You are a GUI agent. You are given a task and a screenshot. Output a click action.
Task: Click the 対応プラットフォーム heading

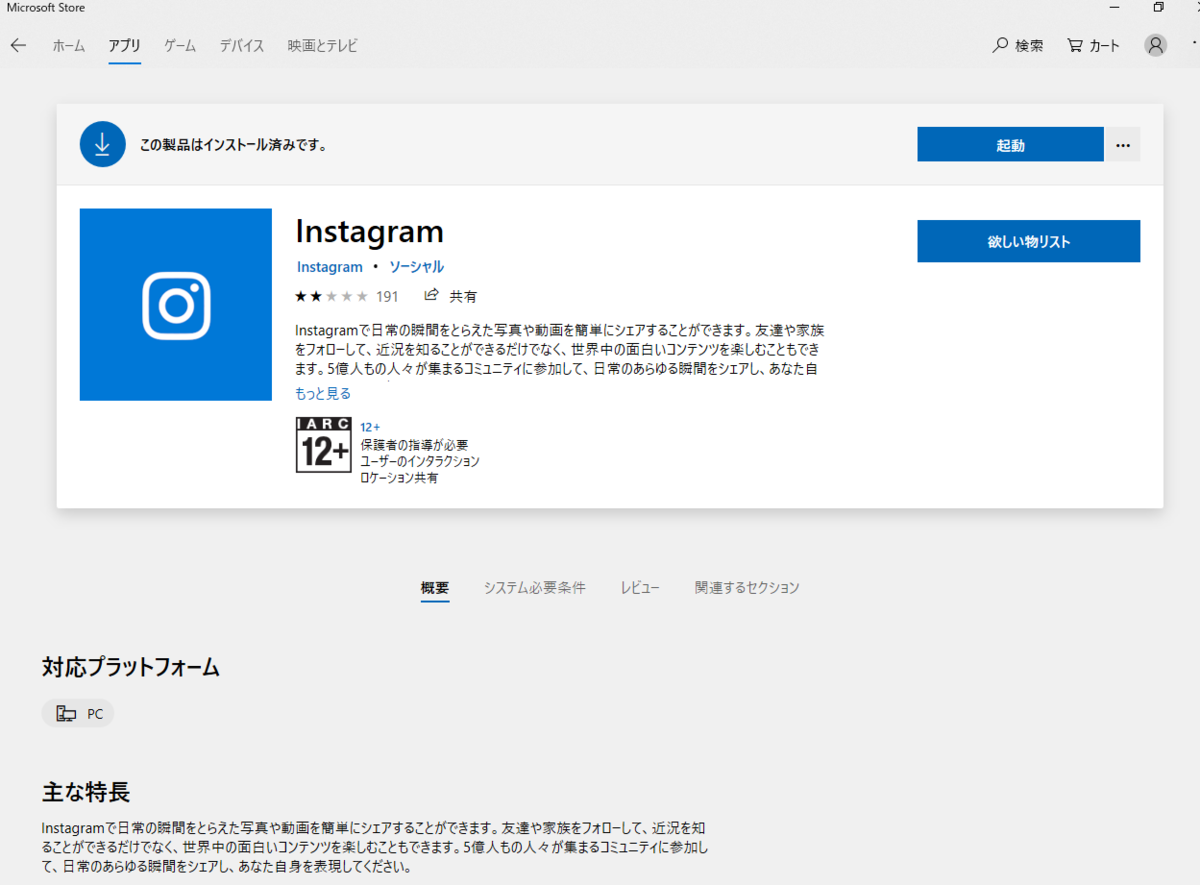(x=131, y=668)
